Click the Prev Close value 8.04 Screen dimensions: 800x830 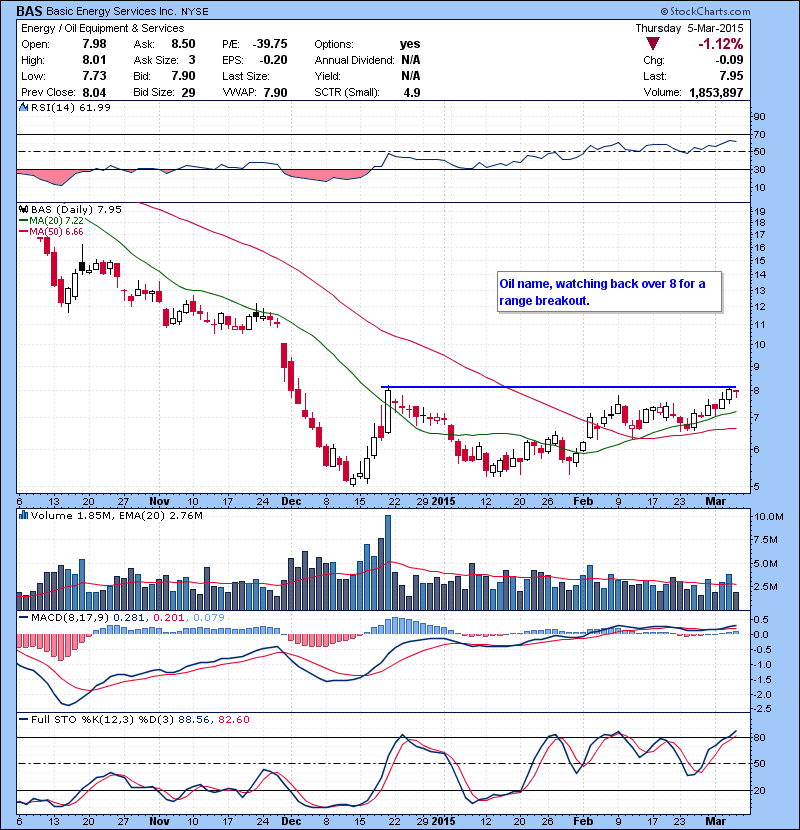tap(94, 93)
